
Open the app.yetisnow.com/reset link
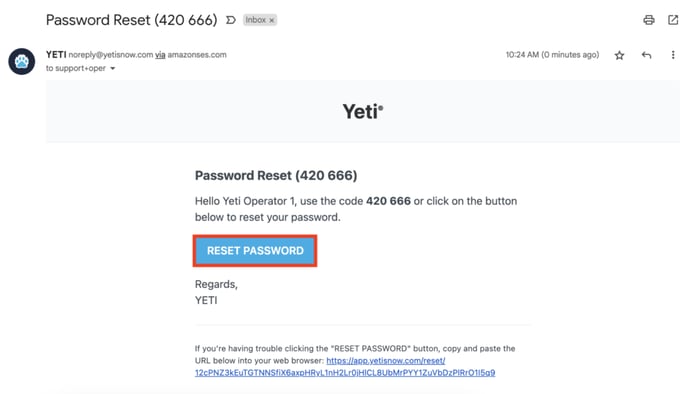[386, 361]
